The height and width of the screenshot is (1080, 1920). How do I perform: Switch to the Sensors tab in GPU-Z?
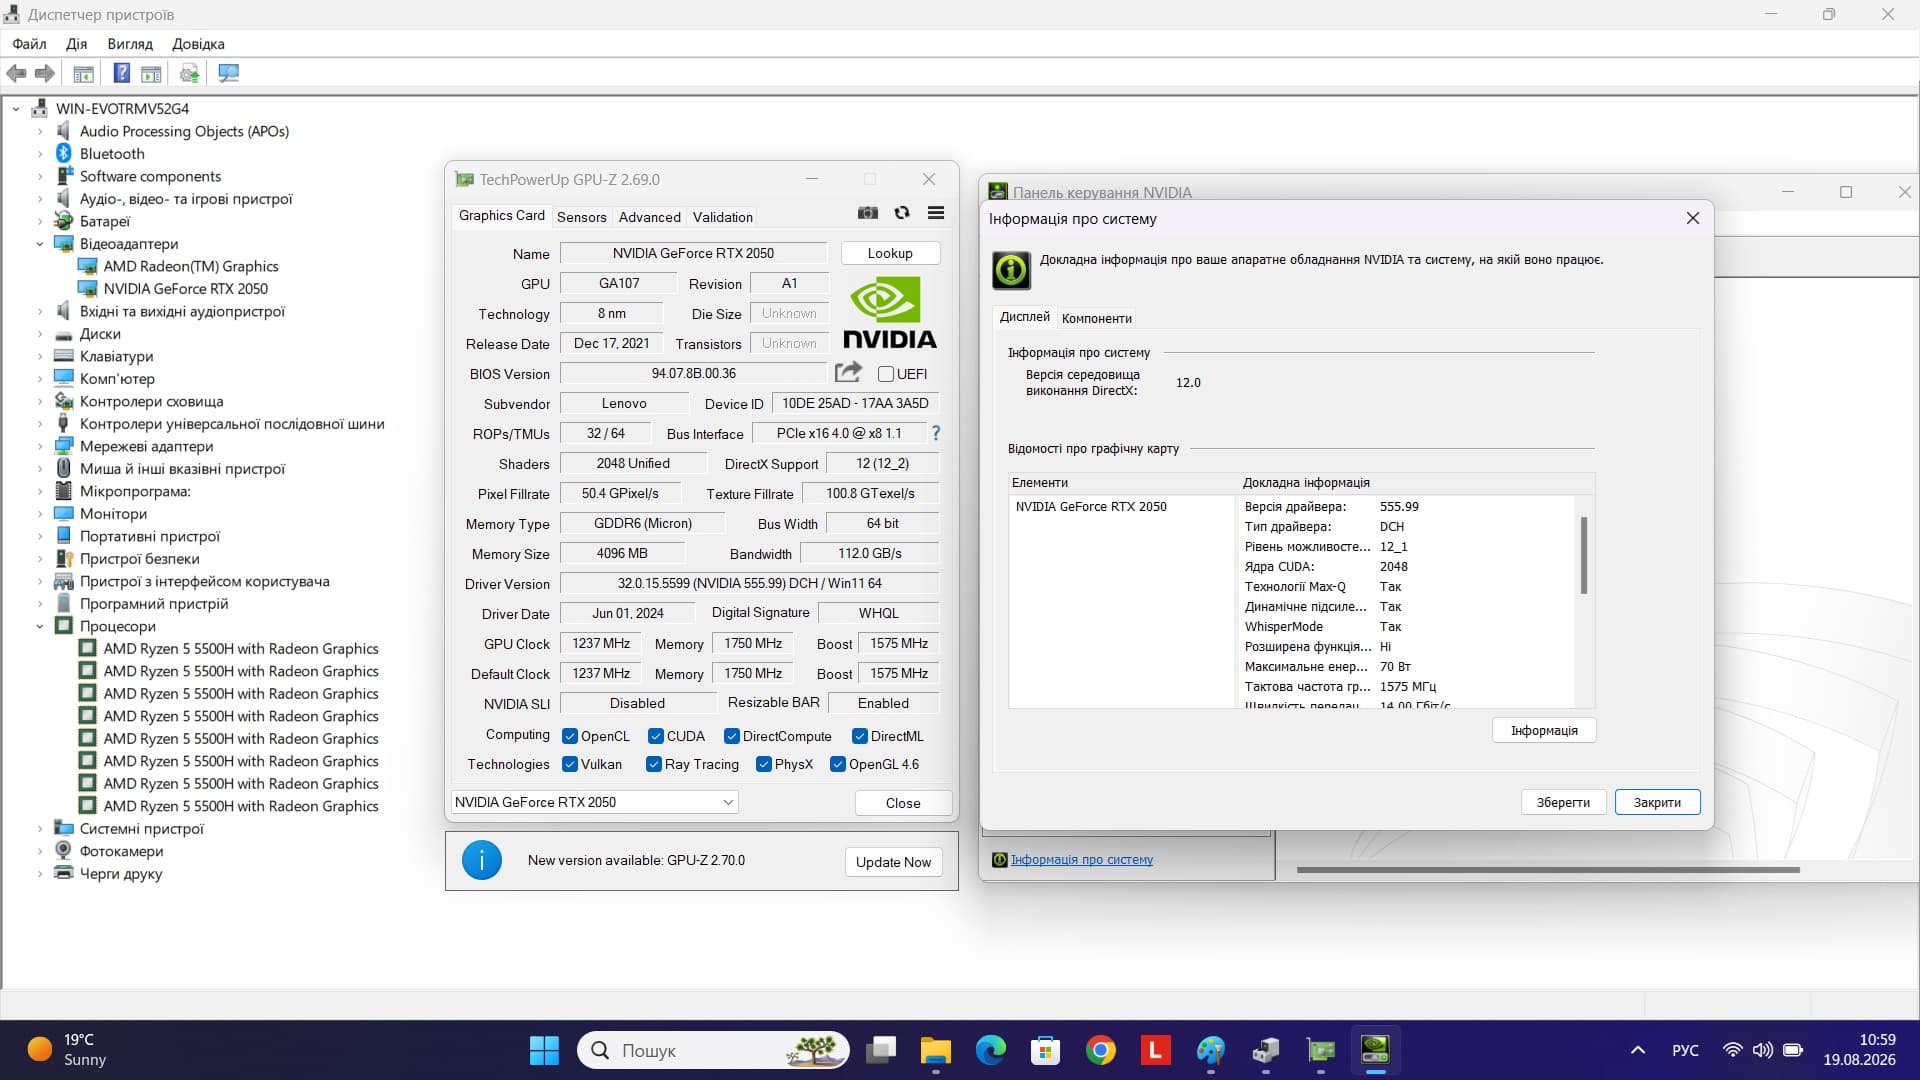[581, 217]
